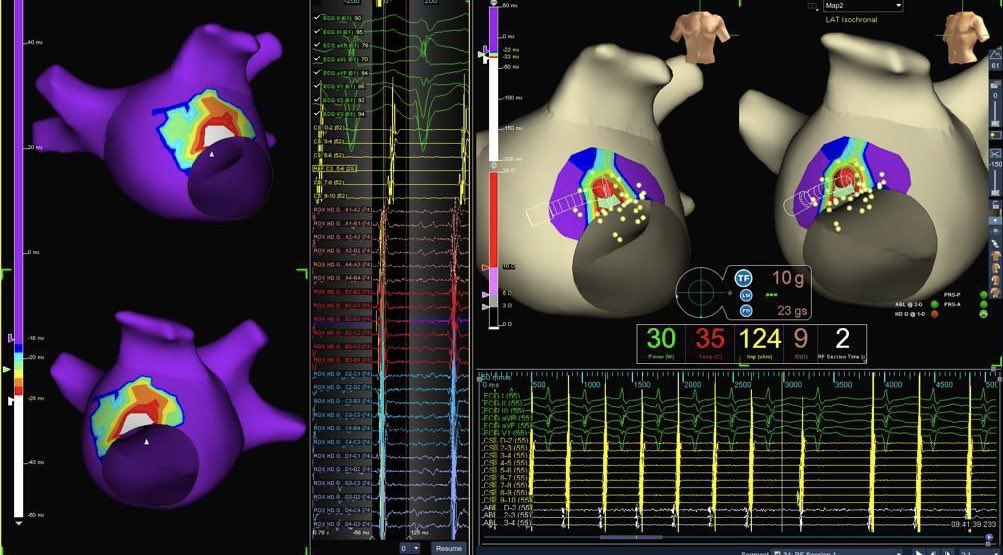Toggle the ECG V3 trace checkmark

point(318,114)
